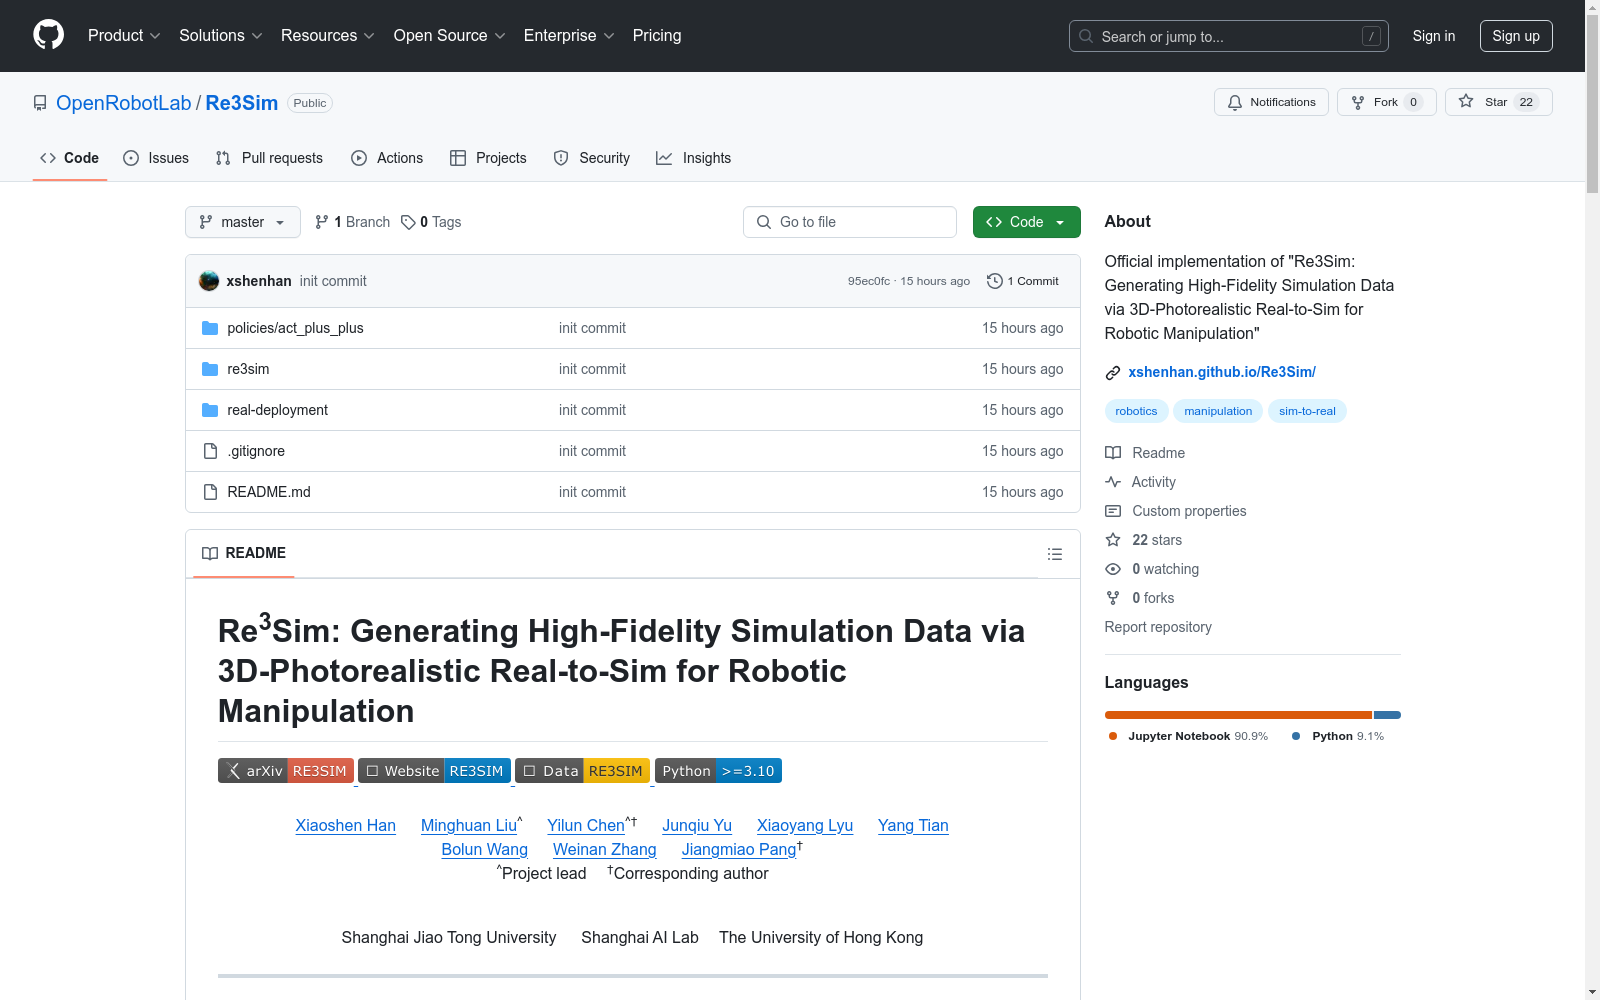Click the real-deployment folder icon
Screen dimensions: 1600x1000
tap(210, 410)
